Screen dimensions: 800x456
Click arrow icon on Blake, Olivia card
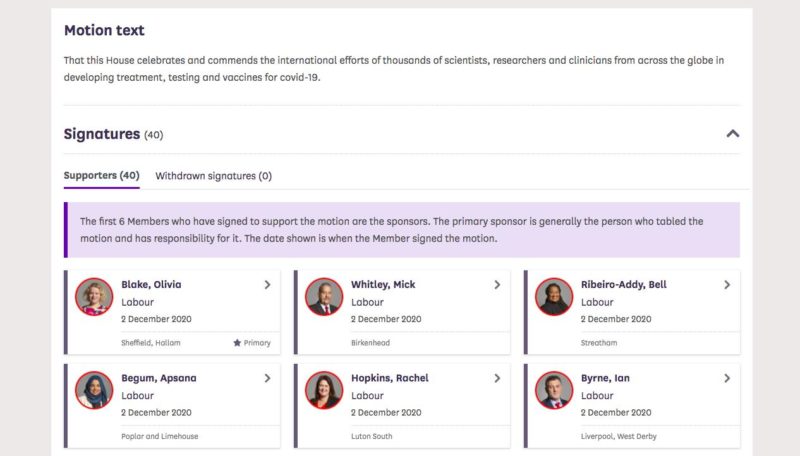click(x=267, y=285)
